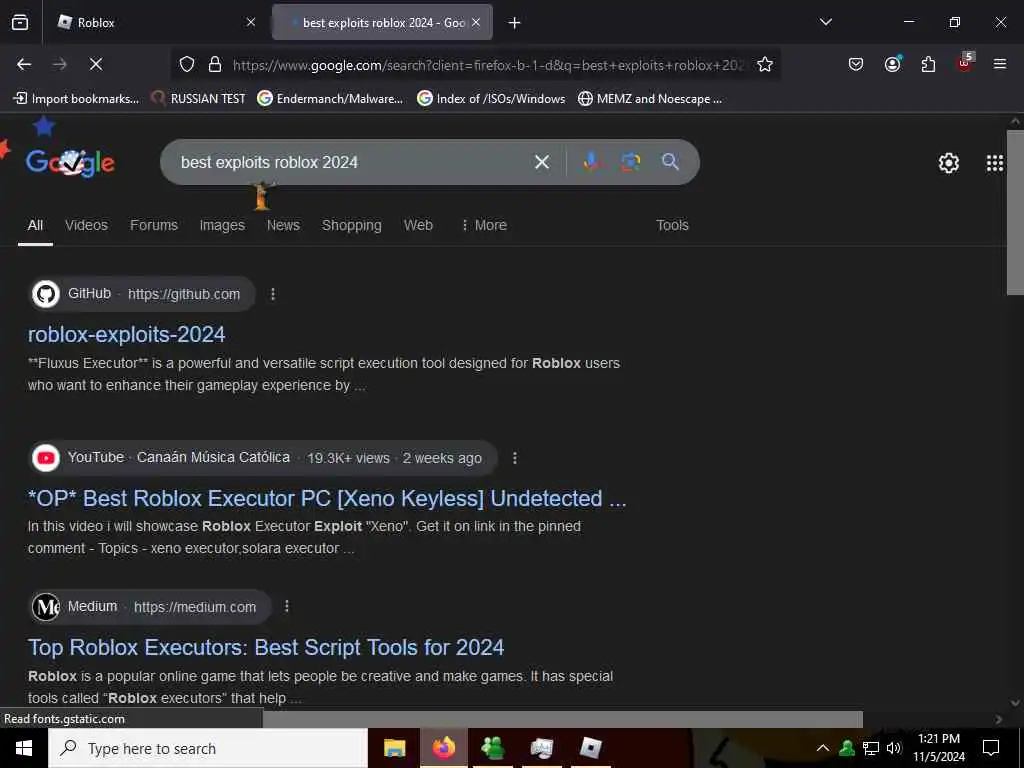The width and height of the screenshot is (1024, 768).
Task: Open the tracking protection shield icon
Action: 187,64
